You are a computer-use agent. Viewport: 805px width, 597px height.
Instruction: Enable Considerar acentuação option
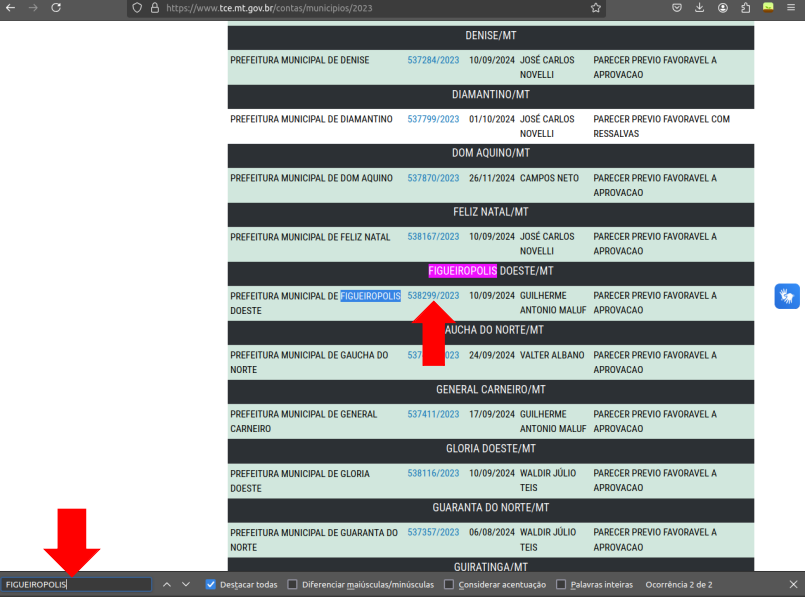(449, 584)
